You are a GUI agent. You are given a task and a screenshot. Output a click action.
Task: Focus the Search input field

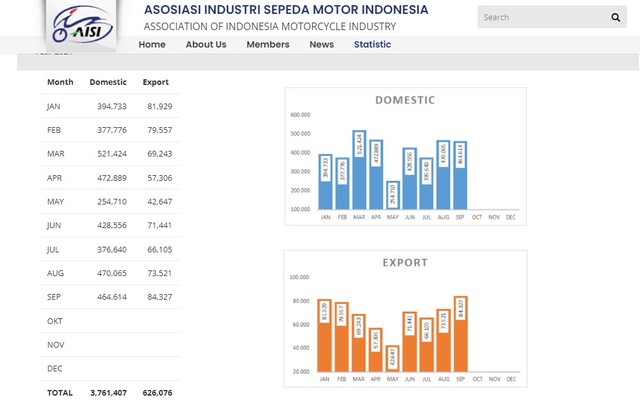[x=552, y=17]
